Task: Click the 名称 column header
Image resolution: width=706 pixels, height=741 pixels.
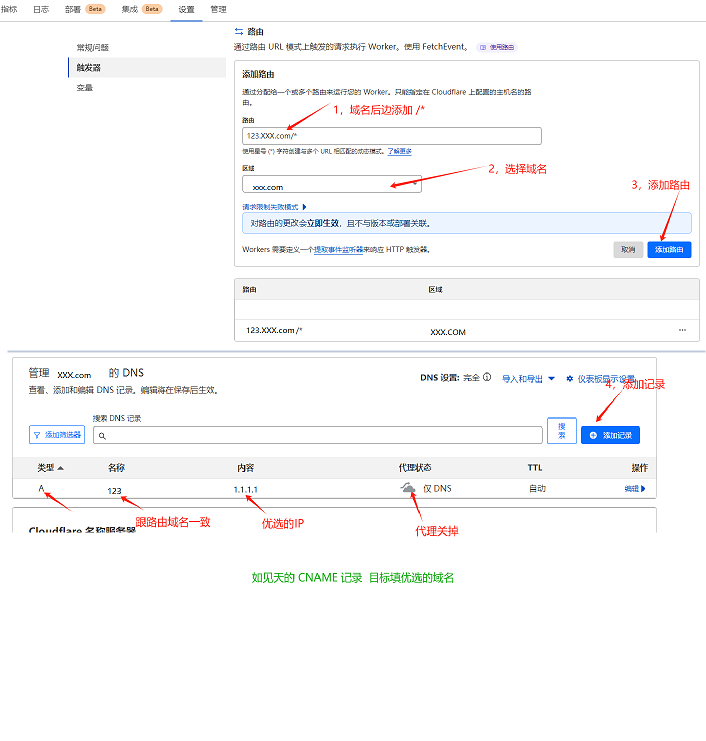Action: 116,468
